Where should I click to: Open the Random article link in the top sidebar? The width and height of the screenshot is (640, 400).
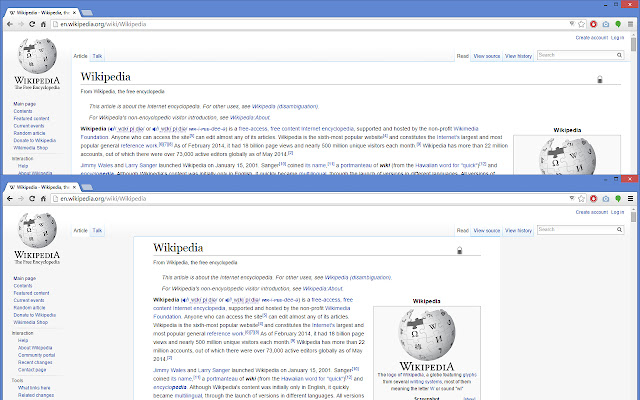(x=29, y=132)
